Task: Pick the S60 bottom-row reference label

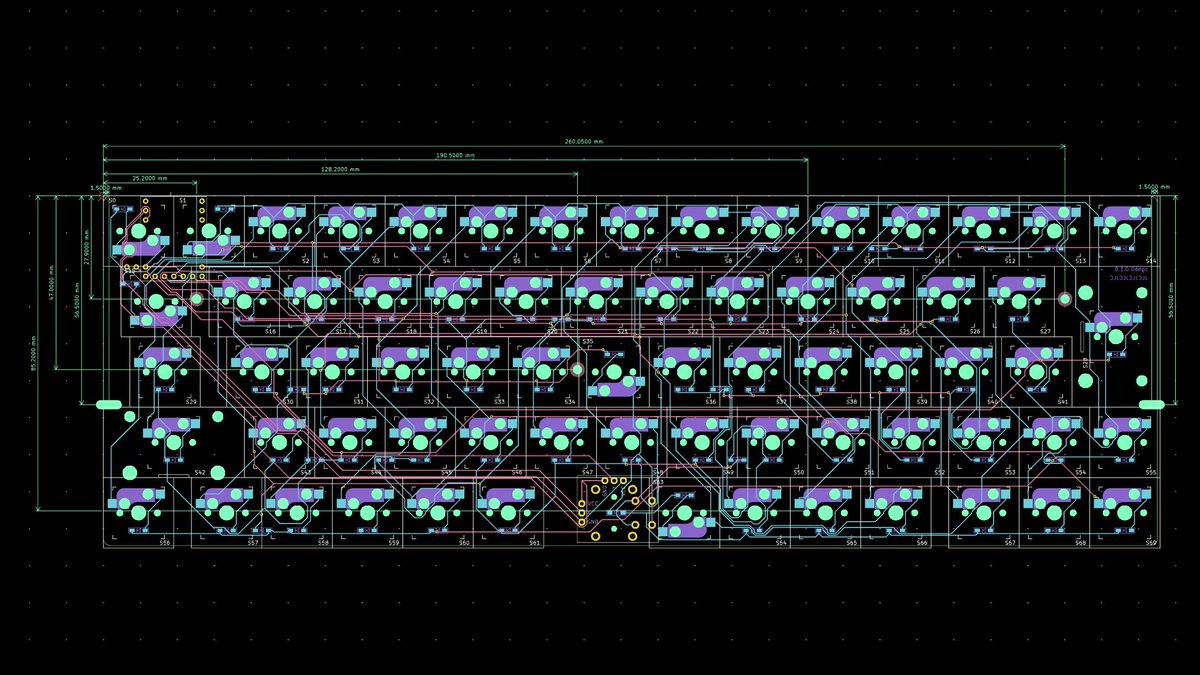Action: [x=464, y=542]
